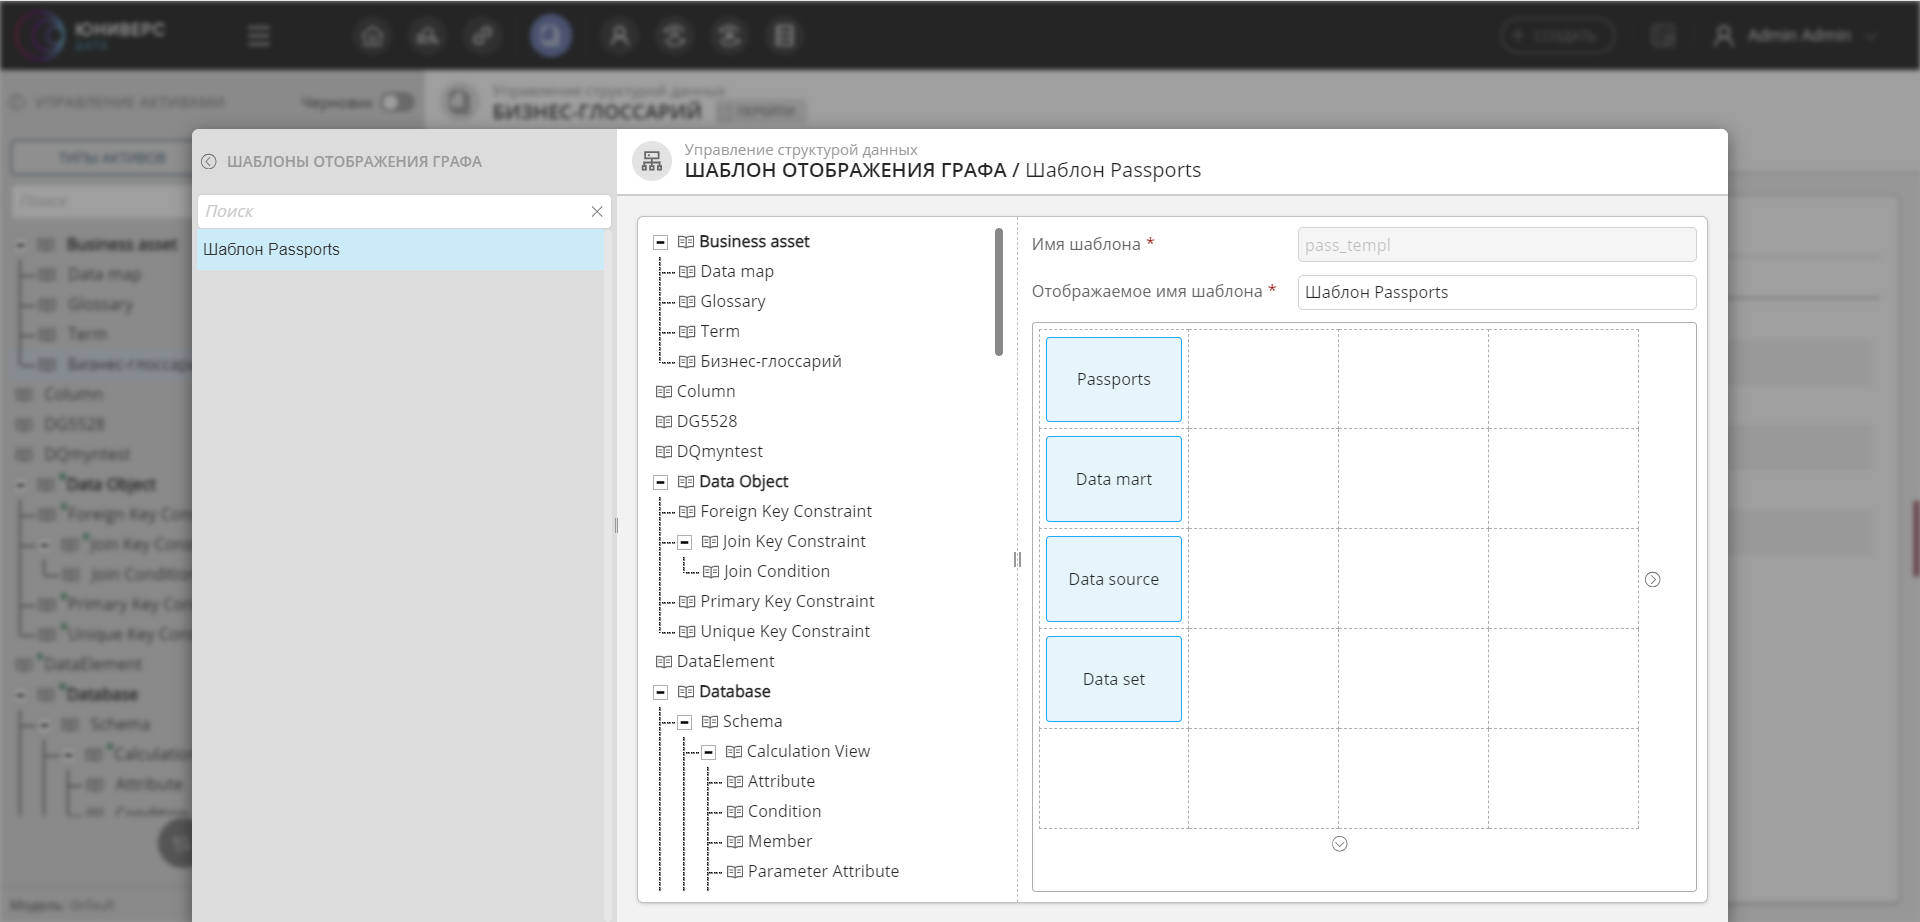Click the graph template hierarchy header icon
Viewport: 1920px width, 922px height.
coord(652,161)
